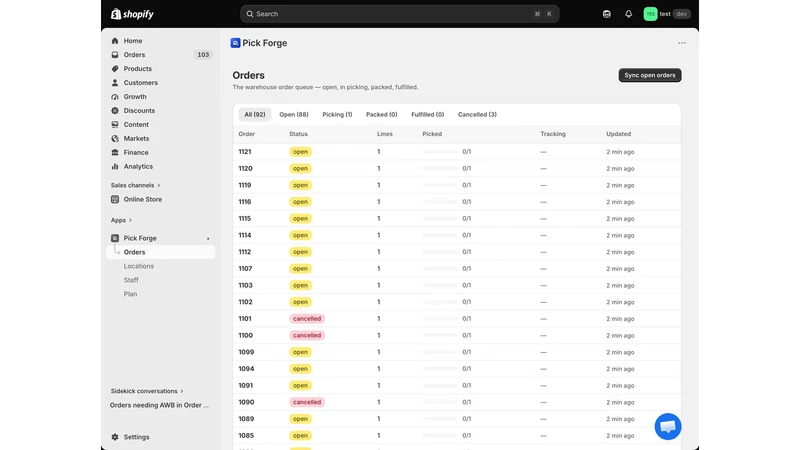Image resolution: width=800 pixels, height=450 pixels.
Task: Click the green store avatar icon
Action: click(x=650, y=14)
